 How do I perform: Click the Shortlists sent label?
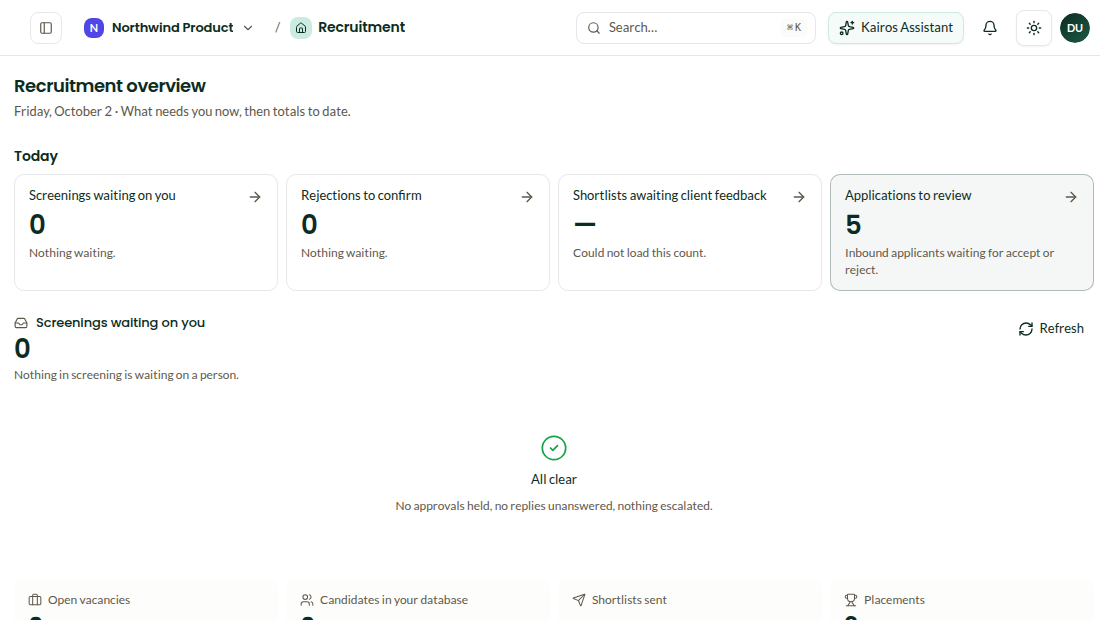point(629,600)
